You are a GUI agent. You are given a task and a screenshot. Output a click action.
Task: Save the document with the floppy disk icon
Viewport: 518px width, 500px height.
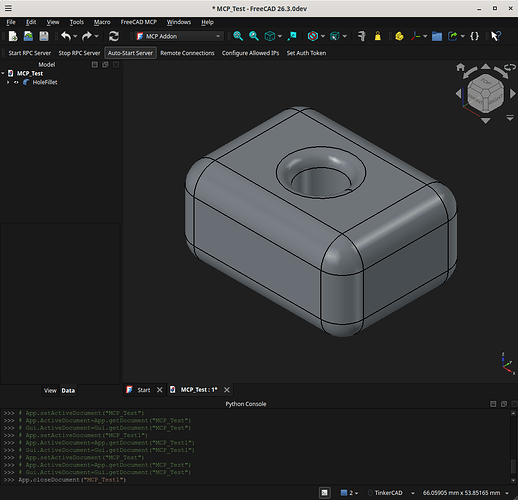click(x=44, y=36)
